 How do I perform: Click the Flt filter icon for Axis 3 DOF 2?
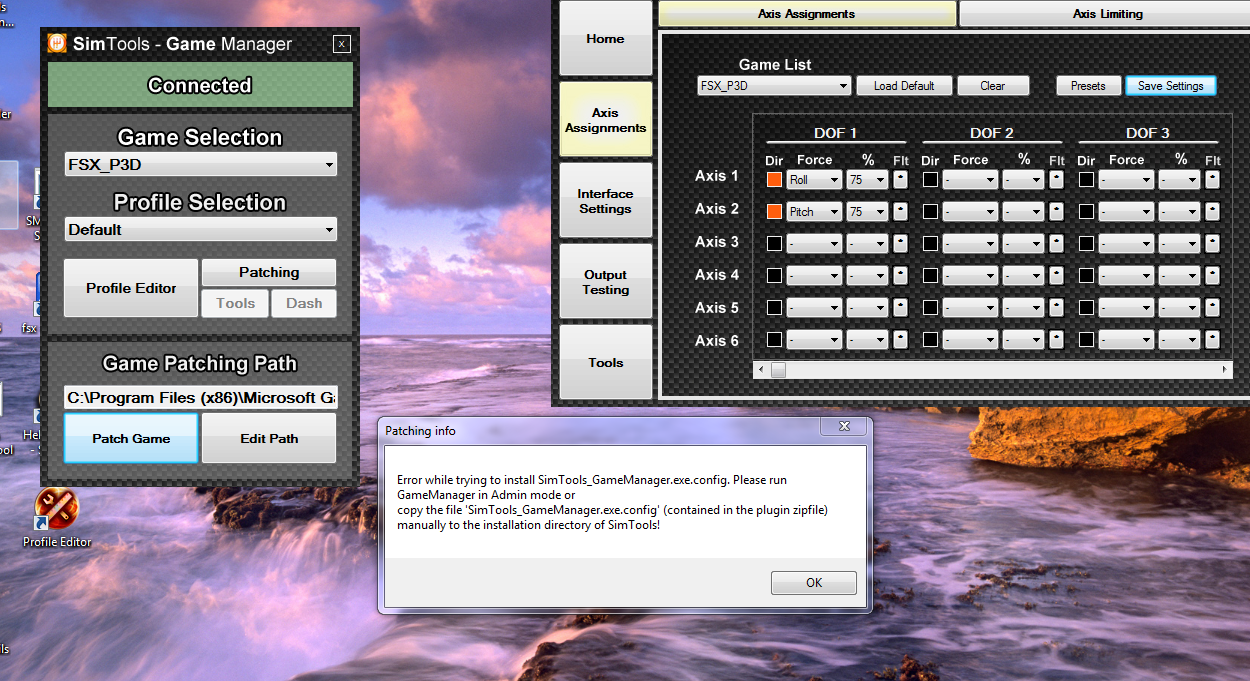[1056, 243]
